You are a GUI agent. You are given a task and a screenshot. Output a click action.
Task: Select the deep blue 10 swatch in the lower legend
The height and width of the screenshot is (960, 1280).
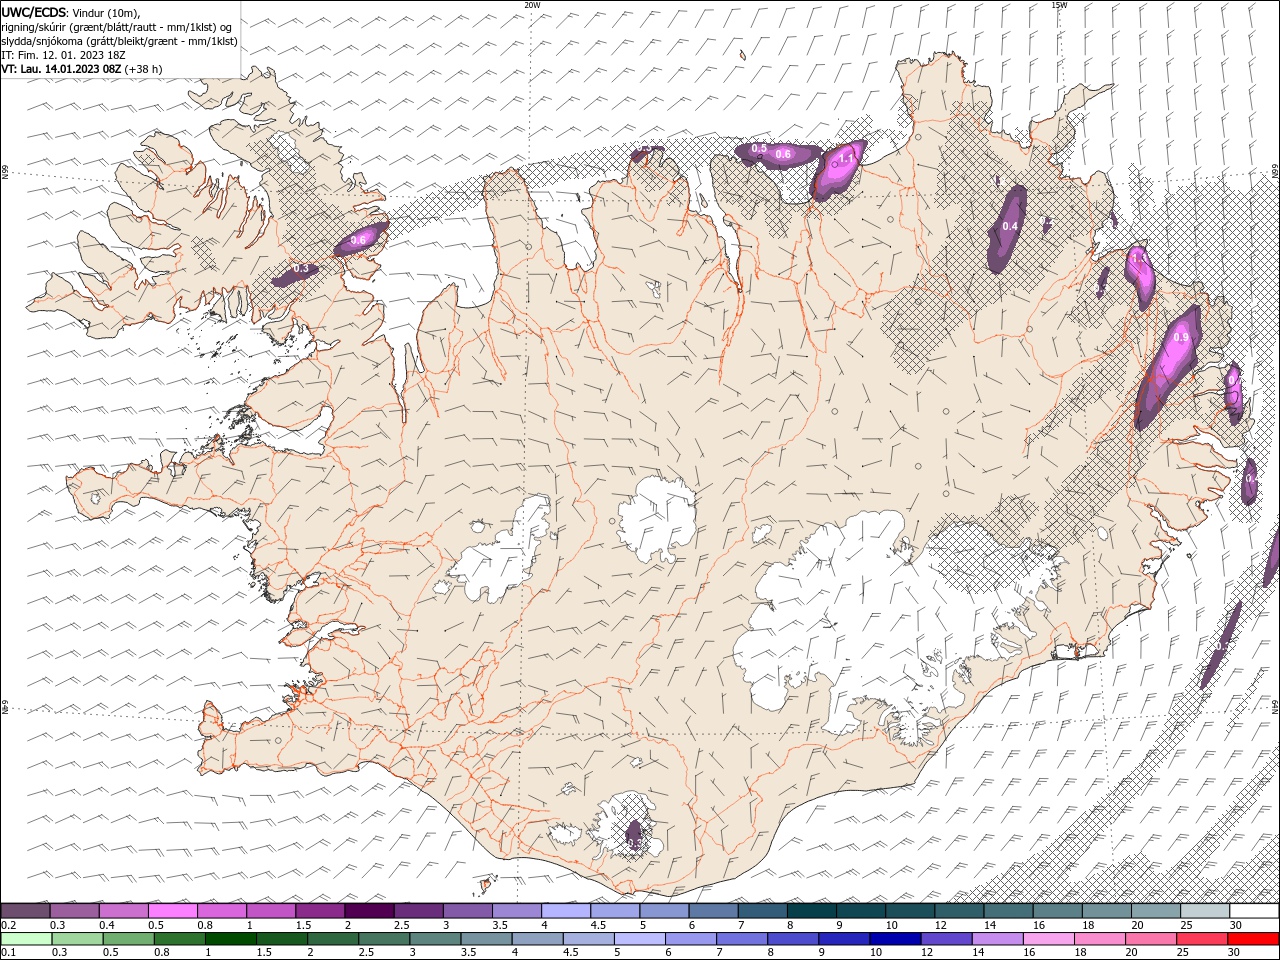tap(895, 939)
